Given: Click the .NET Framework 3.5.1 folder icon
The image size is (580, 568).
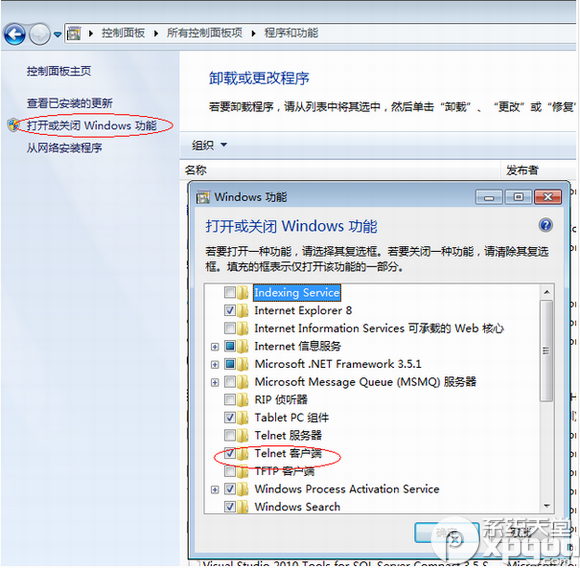Looking at the screenshot, I should pos(243,364).
